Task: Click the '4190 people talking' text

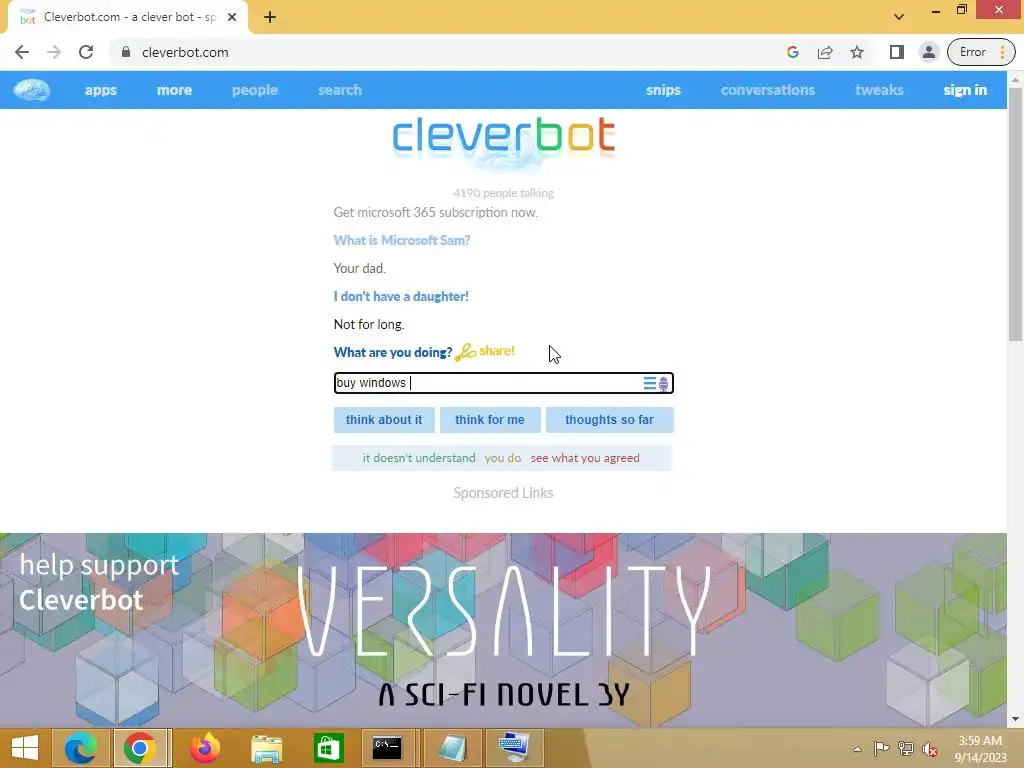Action: coord(504,193)
